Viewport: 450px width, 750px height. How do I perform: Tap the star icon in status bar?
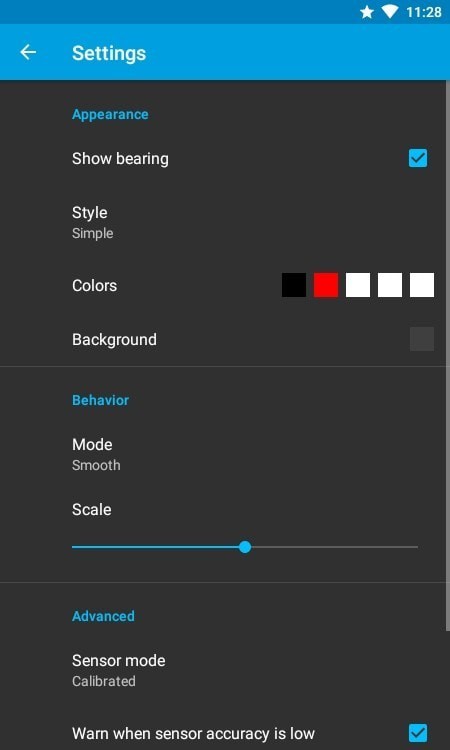click(x=367, y=12)
